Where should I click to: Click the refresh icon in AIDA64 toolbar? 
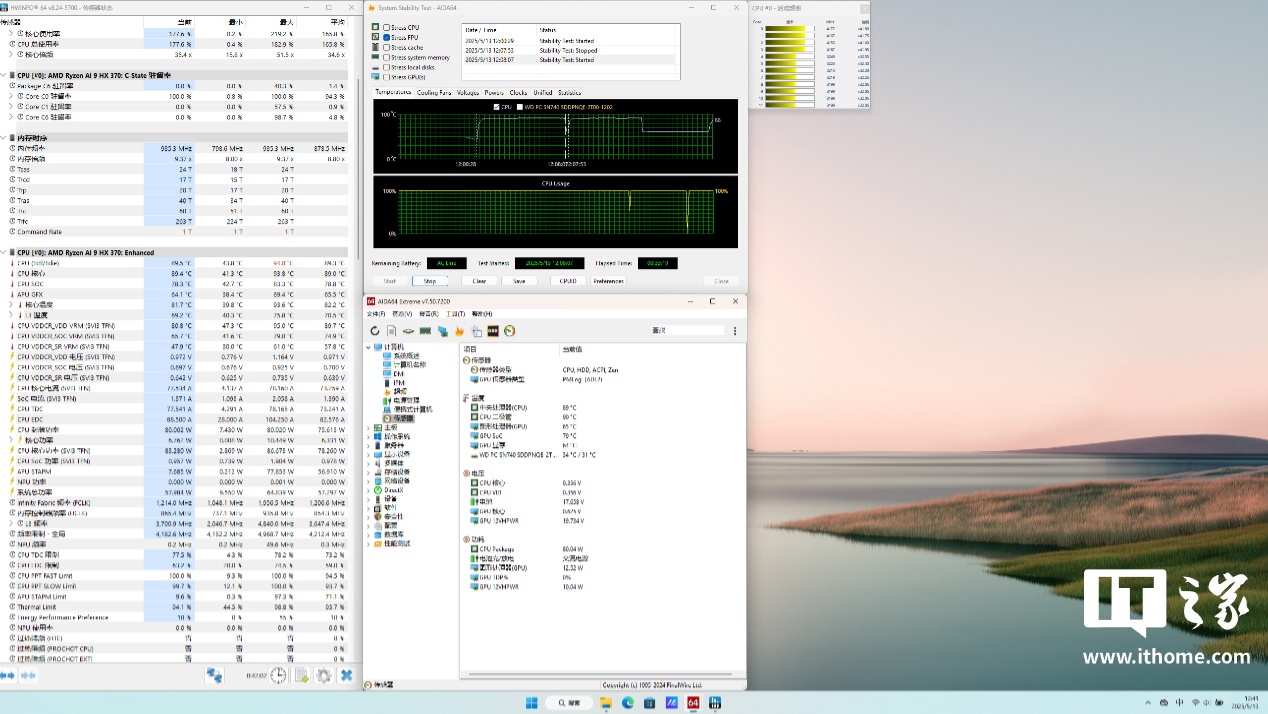pyautogui.click(x=375, y=331)
